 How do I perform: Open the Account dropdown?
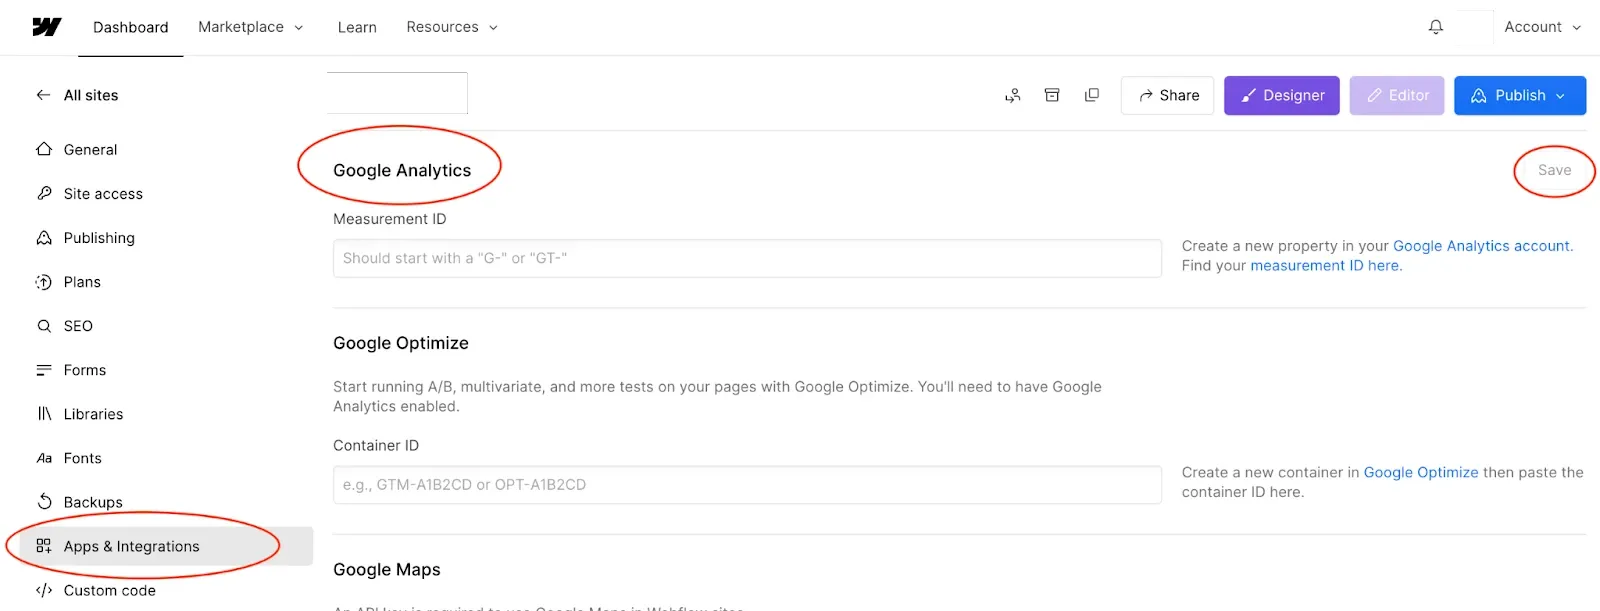coord(1543,27)
